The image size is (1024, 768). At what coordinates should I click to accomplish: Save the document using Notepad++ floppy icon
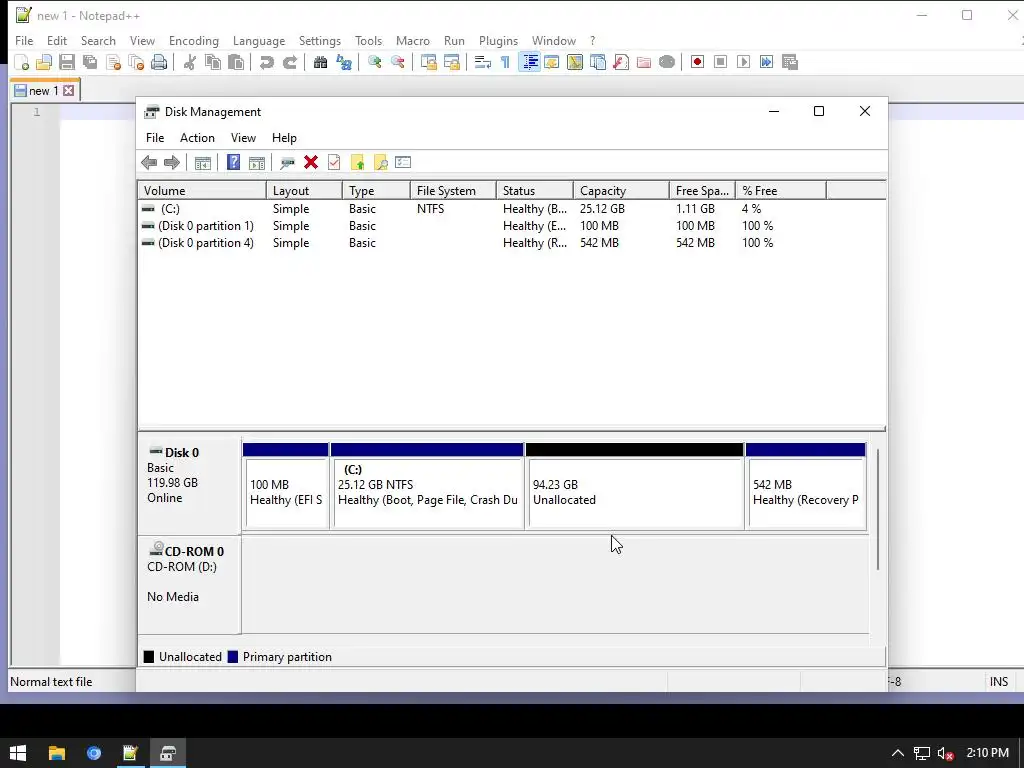(x=67, y=62)
